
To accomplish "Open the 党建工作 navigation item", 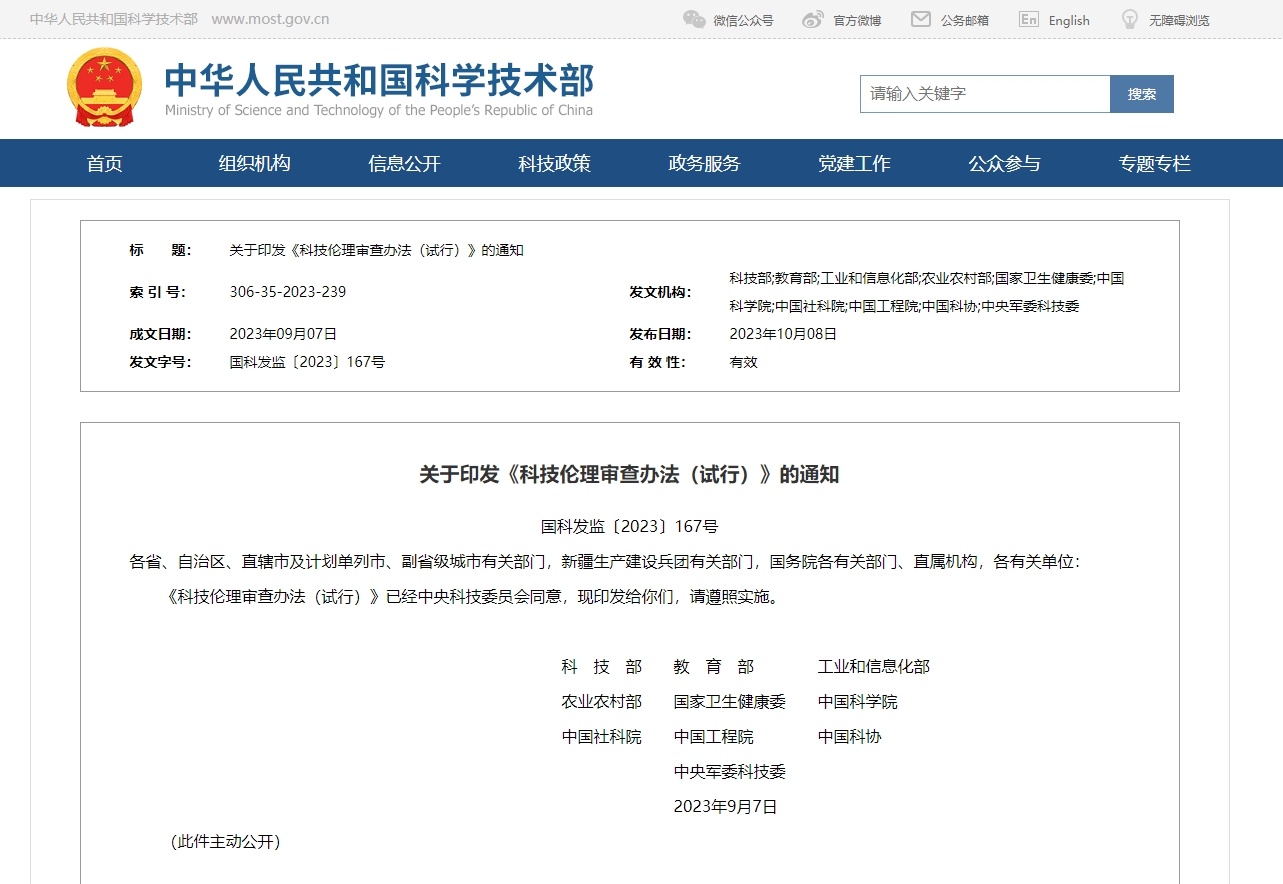I will click(854, 163).
